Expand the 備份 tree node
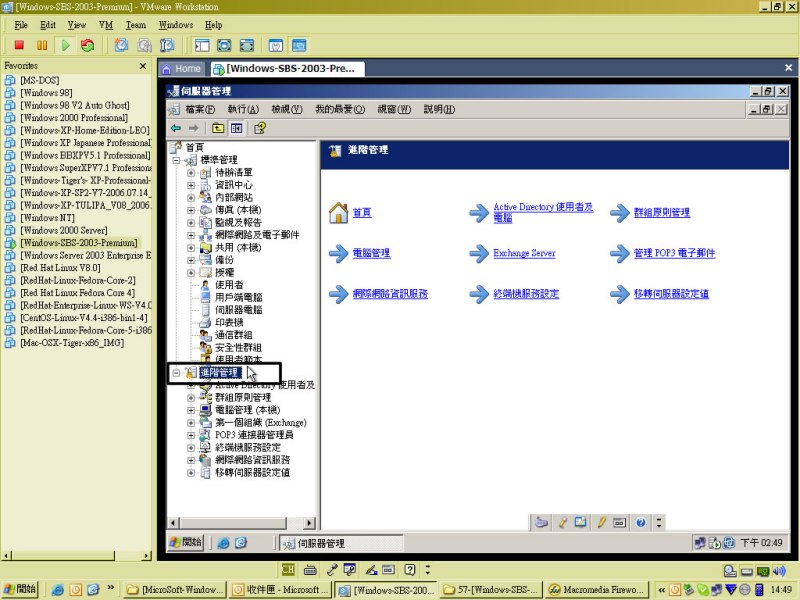Screen dimensions: 800x600 click(x=191, y=260)
